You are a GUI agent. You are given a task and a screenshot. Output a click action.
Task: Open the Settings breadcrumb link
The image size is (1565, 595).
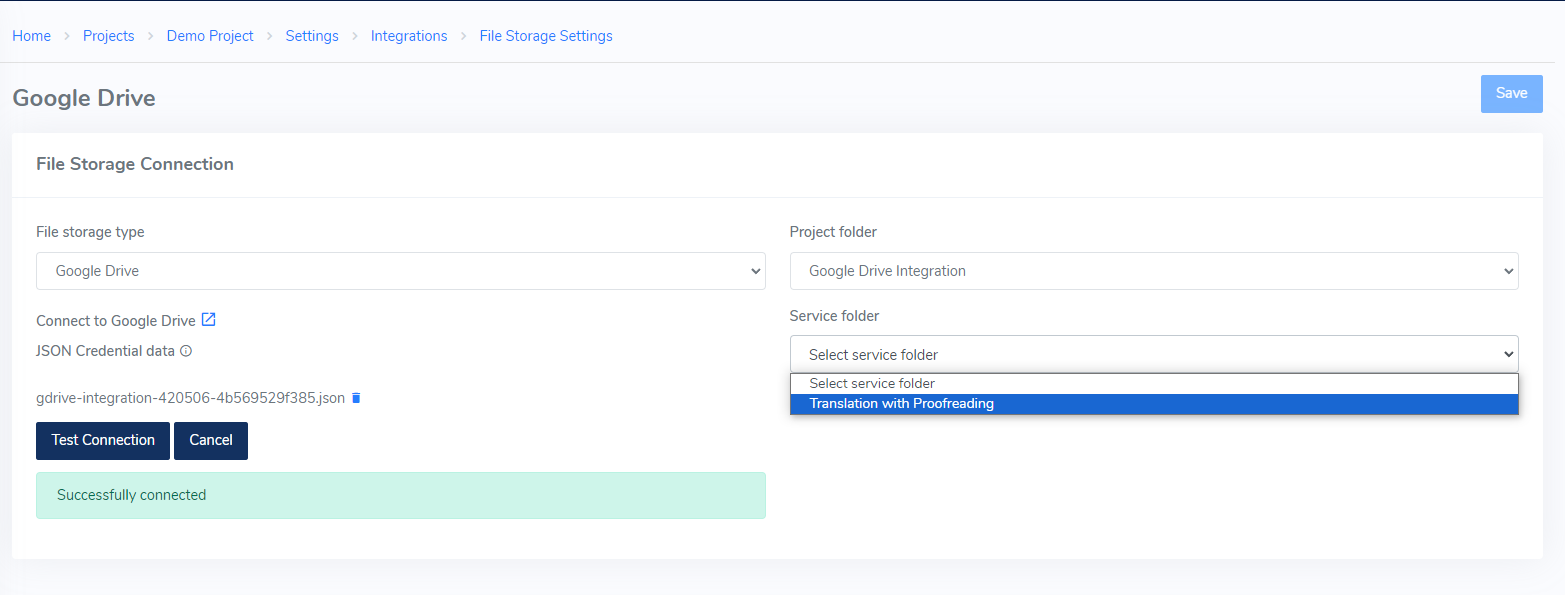click(x=312, y=36)
